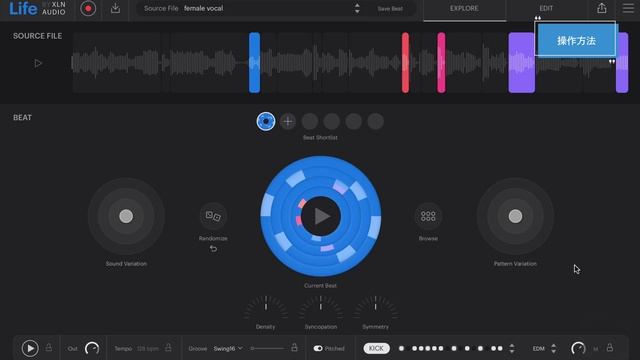Play the source file preview
This screenshot has height=360, width=640.
point(38,63)
